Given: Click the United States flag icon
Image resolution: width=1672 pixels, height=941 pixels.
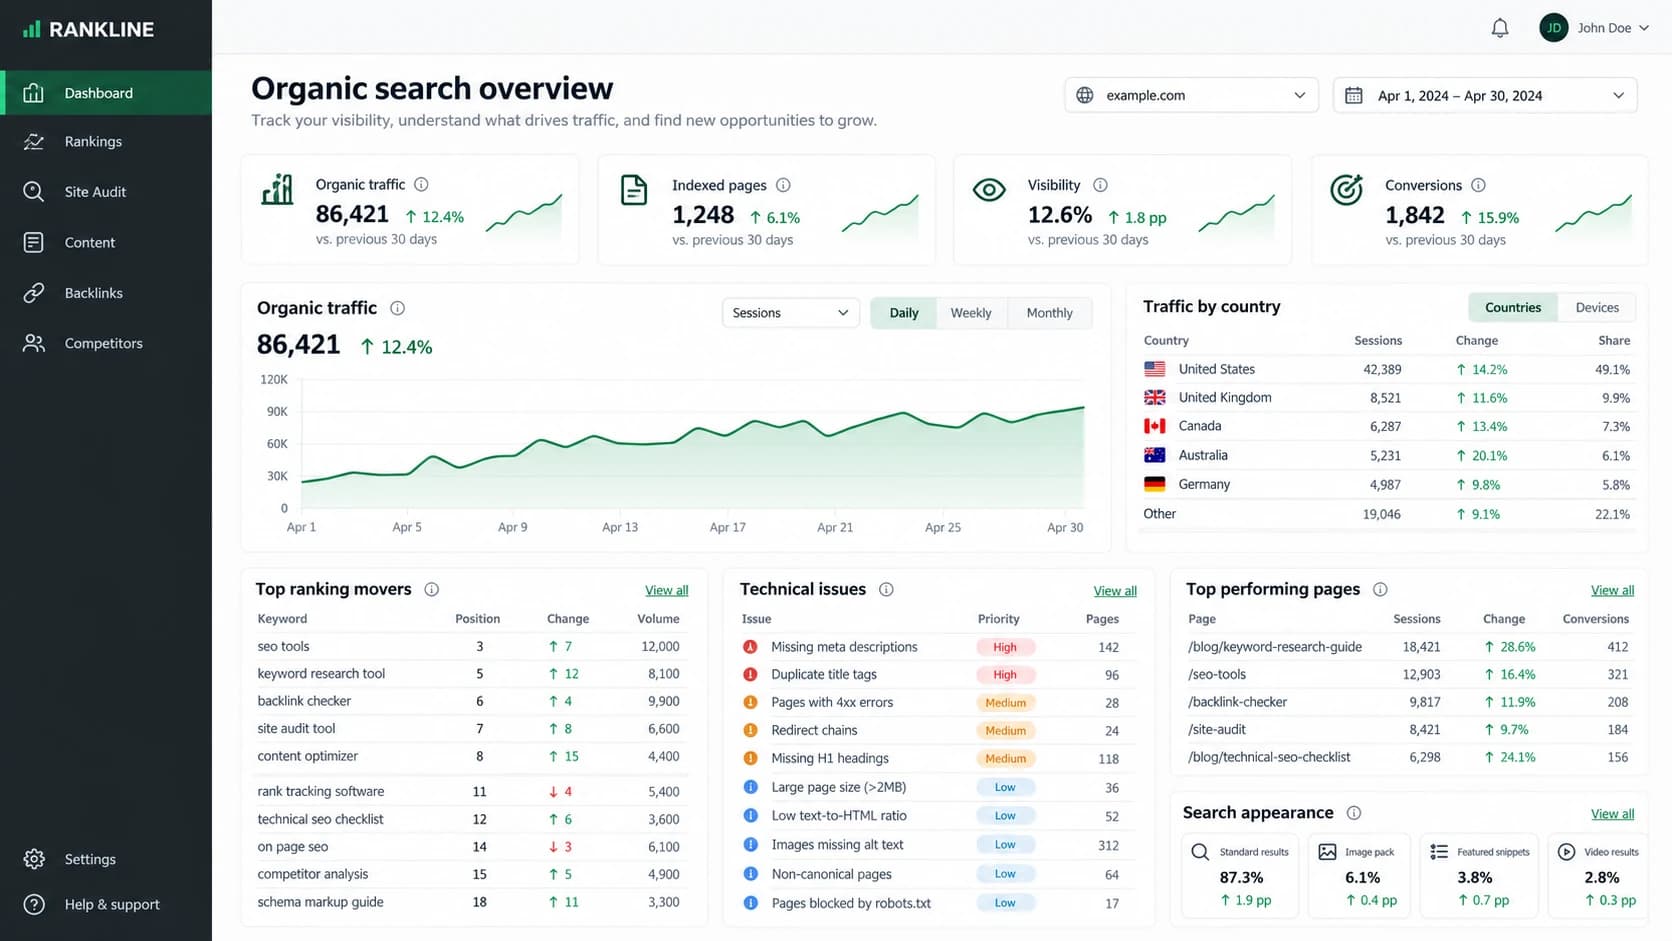Looking at the screenshot, I should click(1155, 369).
